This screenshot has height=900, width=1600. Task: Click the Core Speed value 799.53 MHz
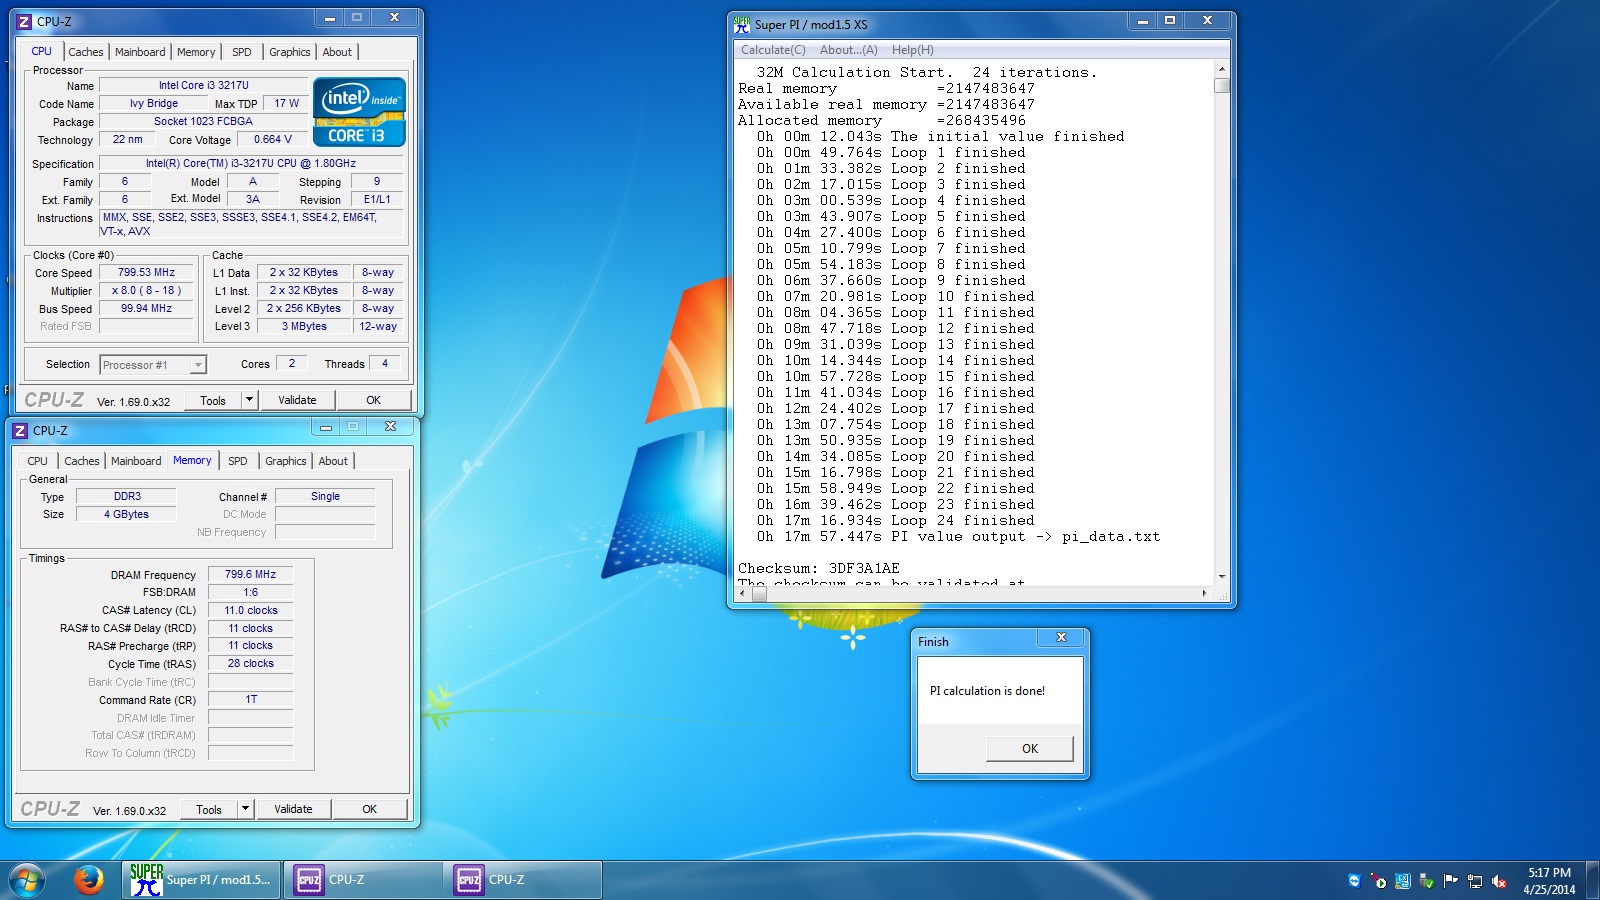tap(146, 272)
